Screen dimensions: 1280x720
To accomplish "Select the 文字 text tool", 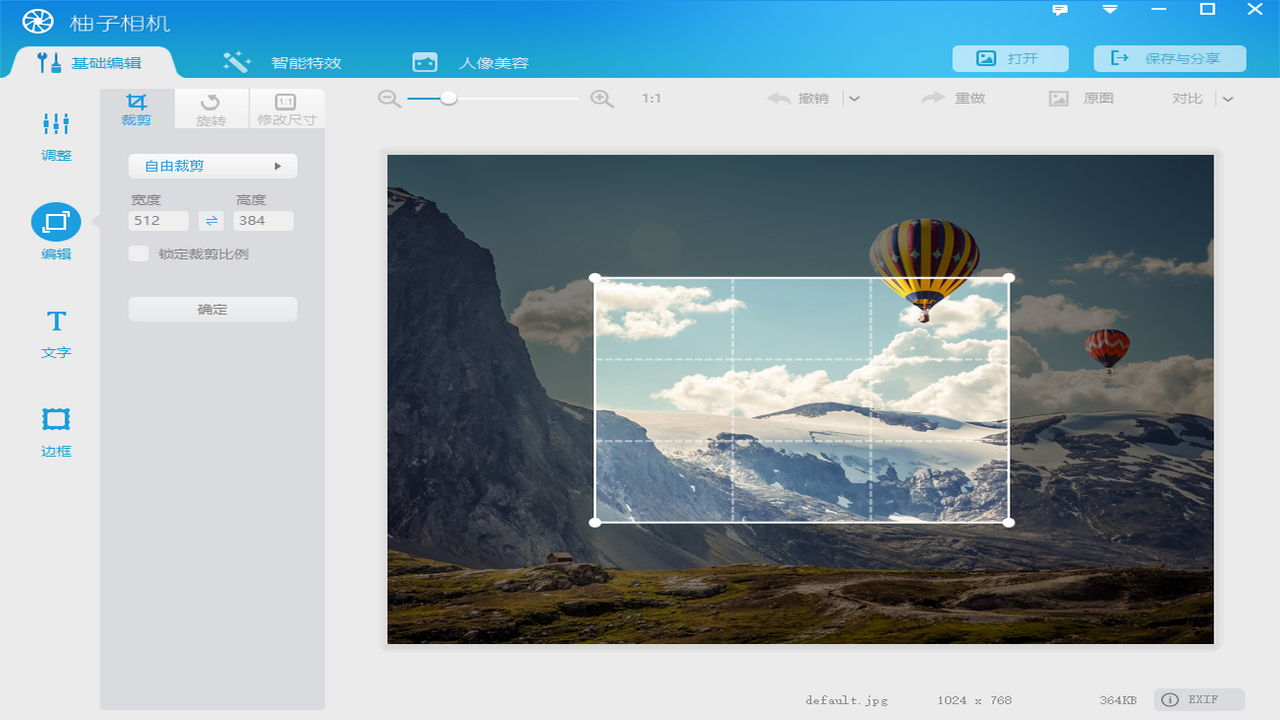I will coord(56,322).
